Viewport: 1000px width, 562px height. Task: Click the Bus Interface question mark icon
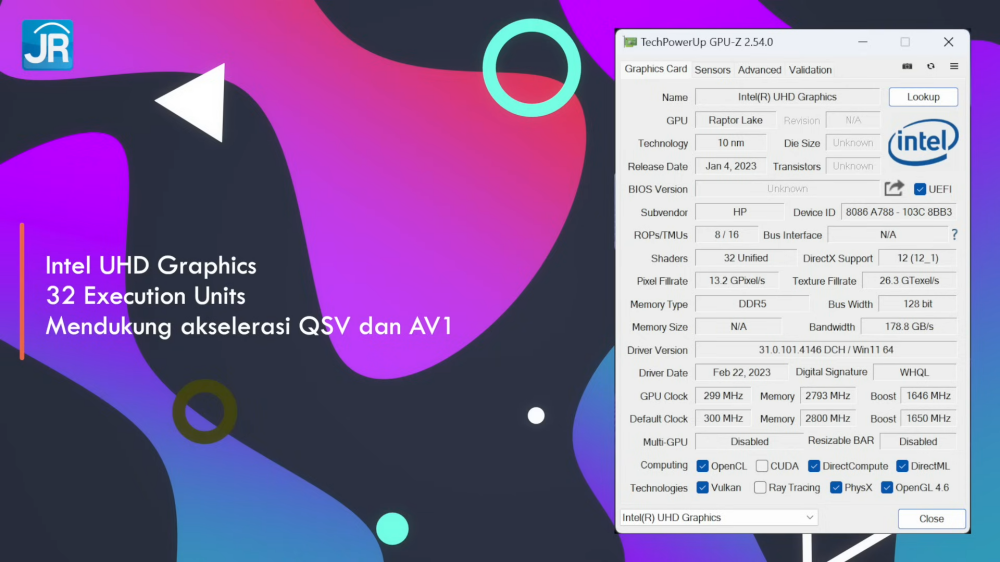pyautogui.click(x=954, y=235)
